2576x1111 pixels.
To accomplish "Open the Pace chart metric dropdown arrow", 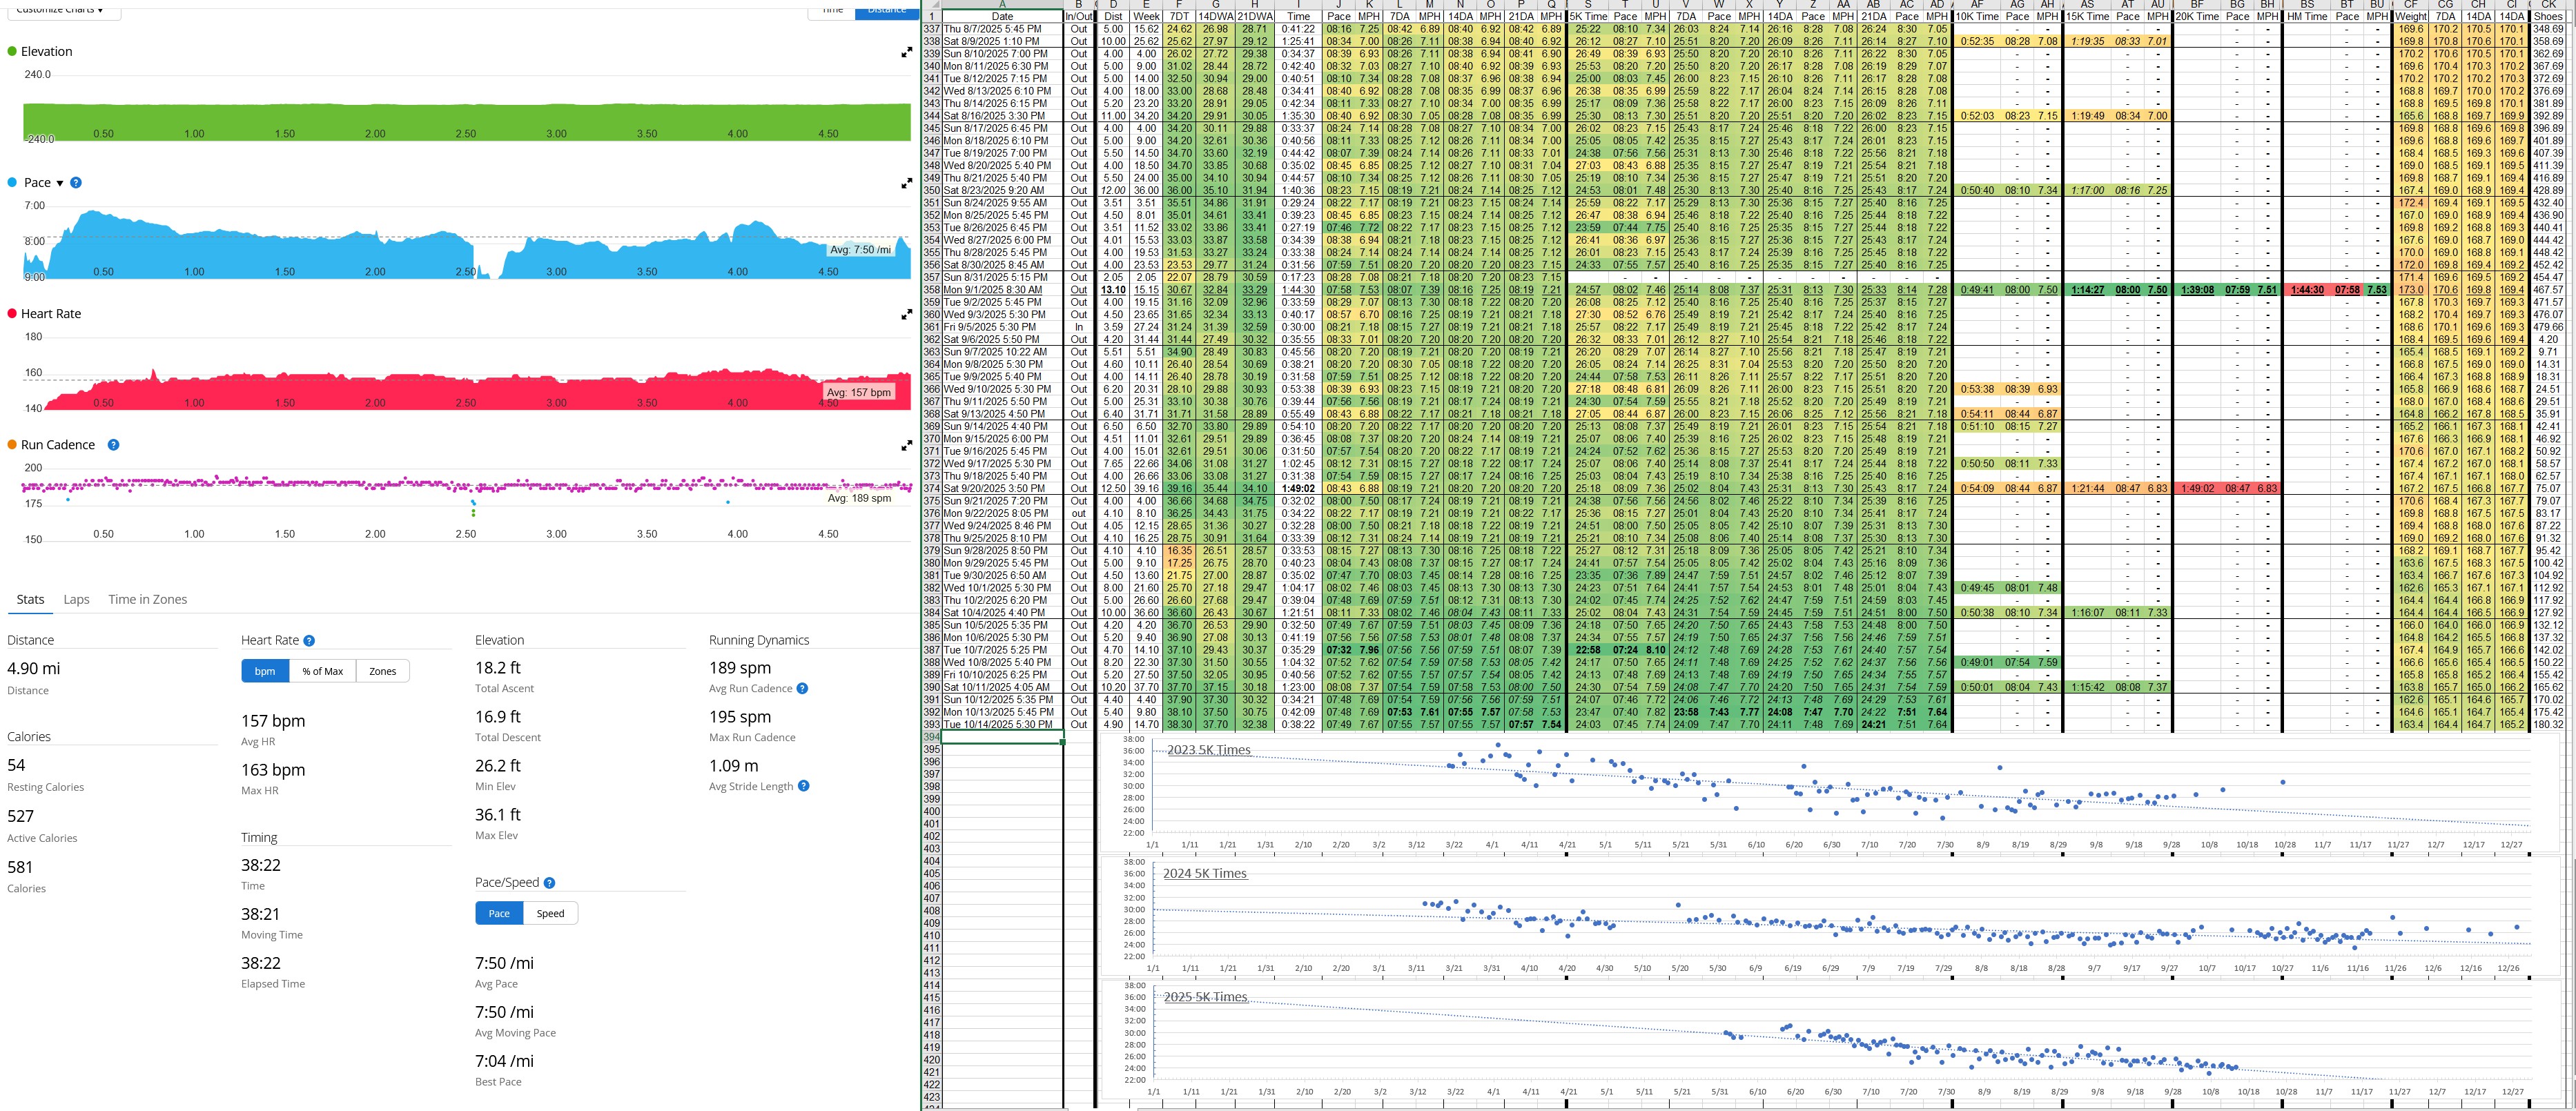I will tap(60, 183).
